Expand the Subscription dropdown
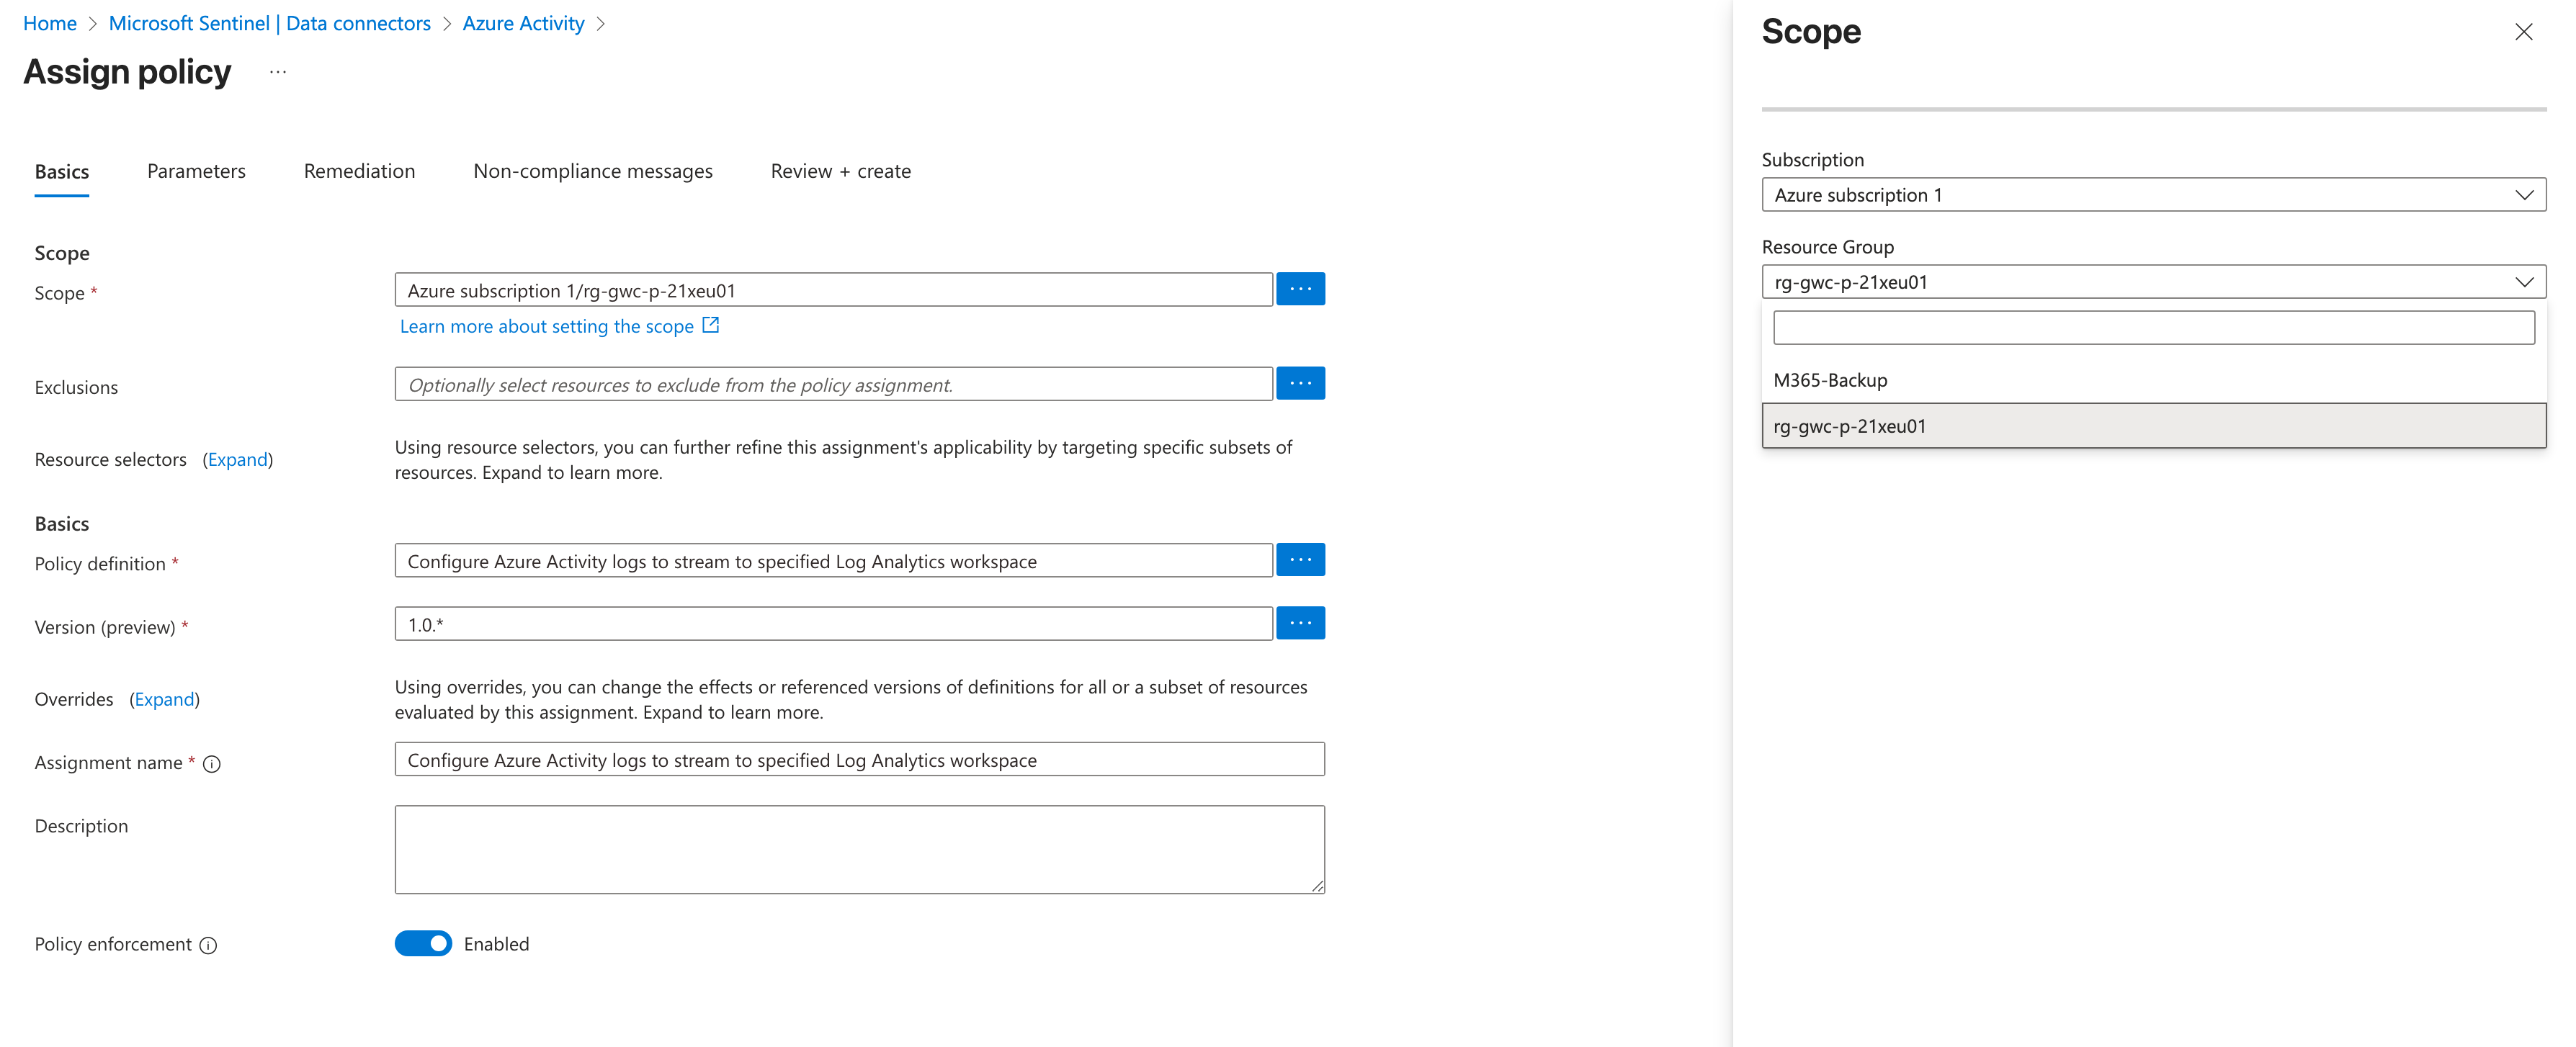The width and height of the screenshot is (2576, 1047). click(x=2153, y=195)
